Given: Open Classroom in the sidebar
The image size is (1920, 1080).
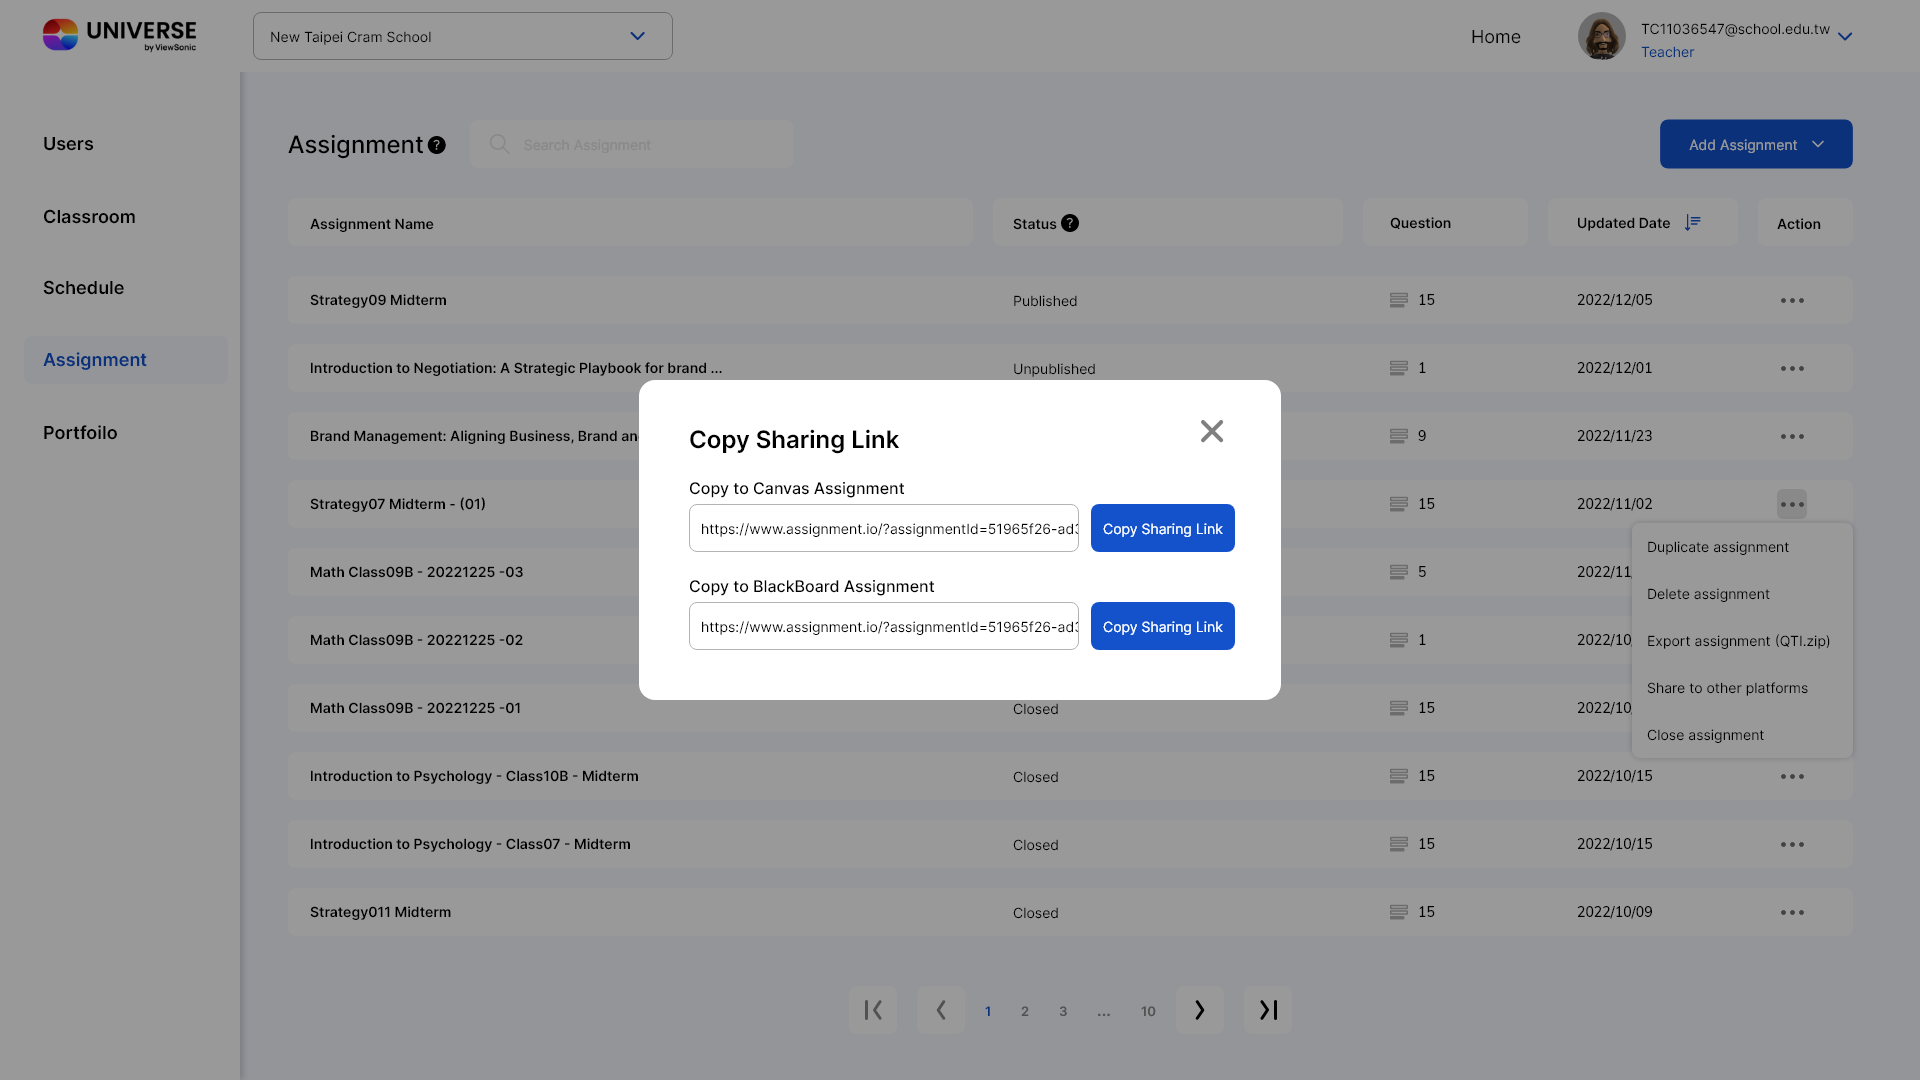Looking at the screenshot, I should tap(89, 217).
